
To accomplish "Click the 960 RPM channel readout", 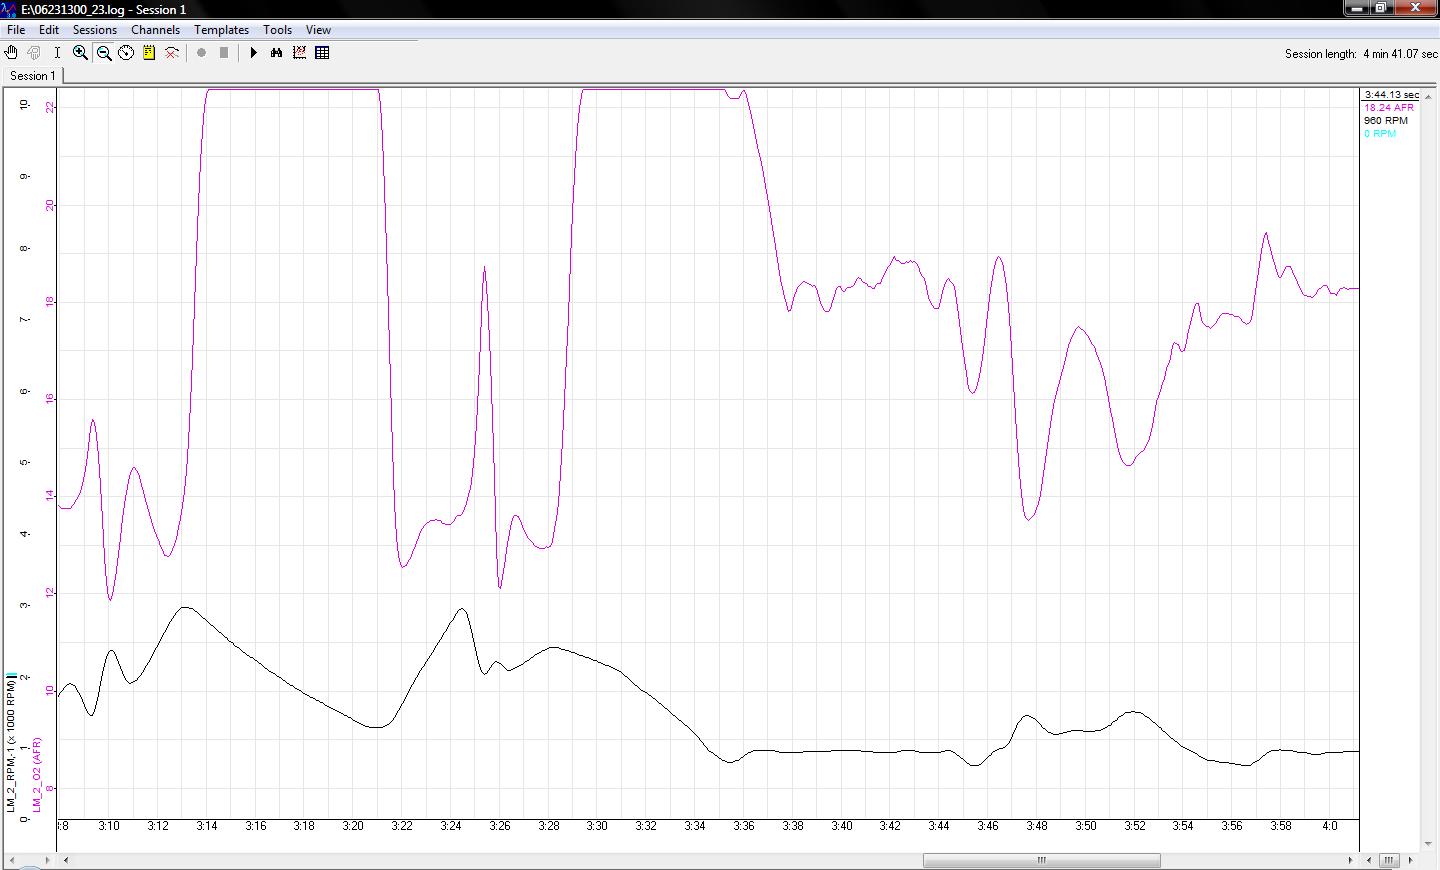I will [1385, 121].
